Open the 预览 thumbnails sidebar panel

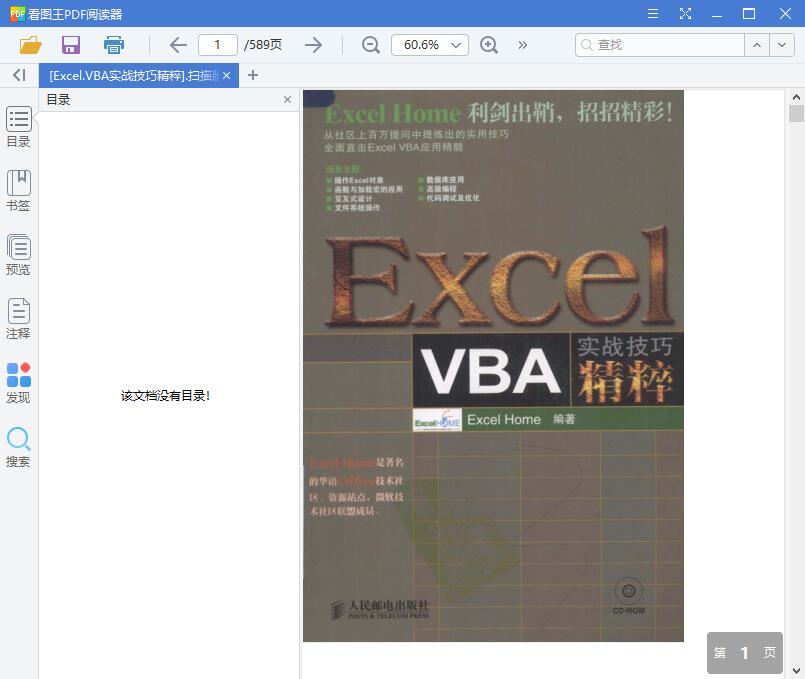18,255
